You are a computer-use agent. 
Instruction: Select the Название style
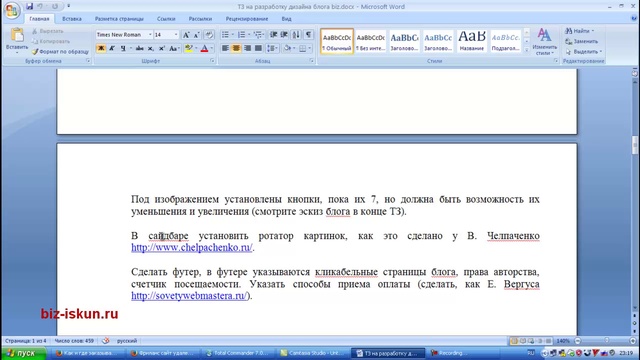472,41
